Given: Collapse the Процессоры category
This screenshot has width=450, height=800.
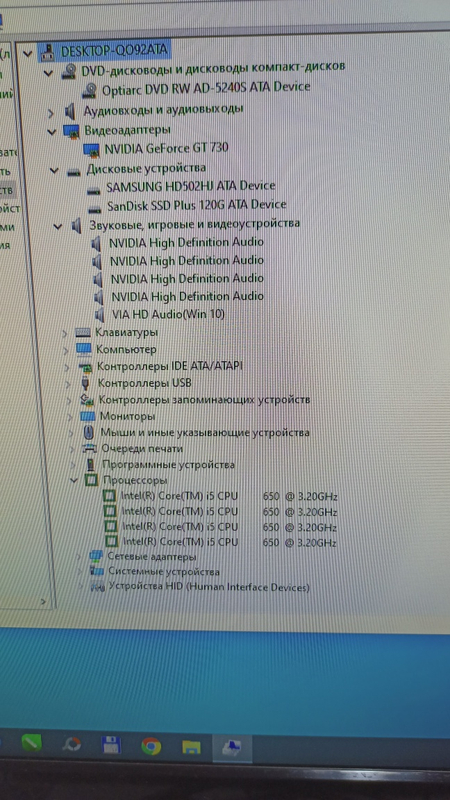Looking at the screenshot, I should point(74,480).
